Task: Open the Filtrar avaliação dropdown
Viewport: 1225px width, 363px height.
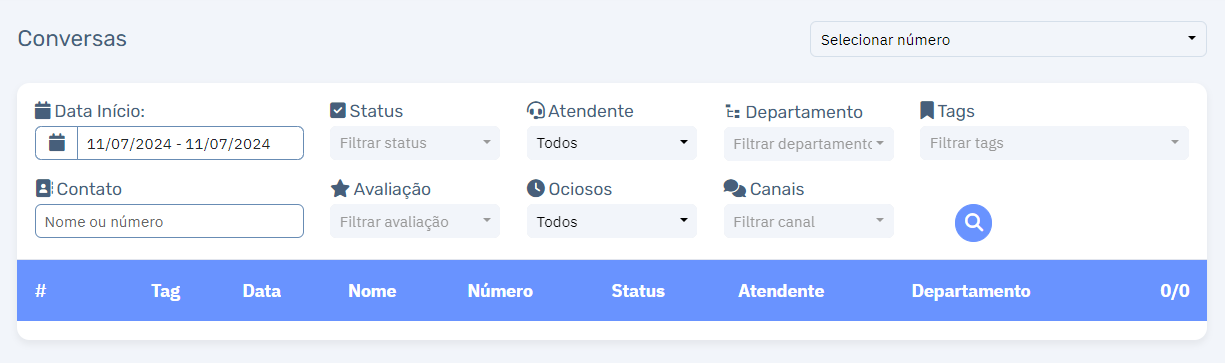Action: click(x=415, y=221)
